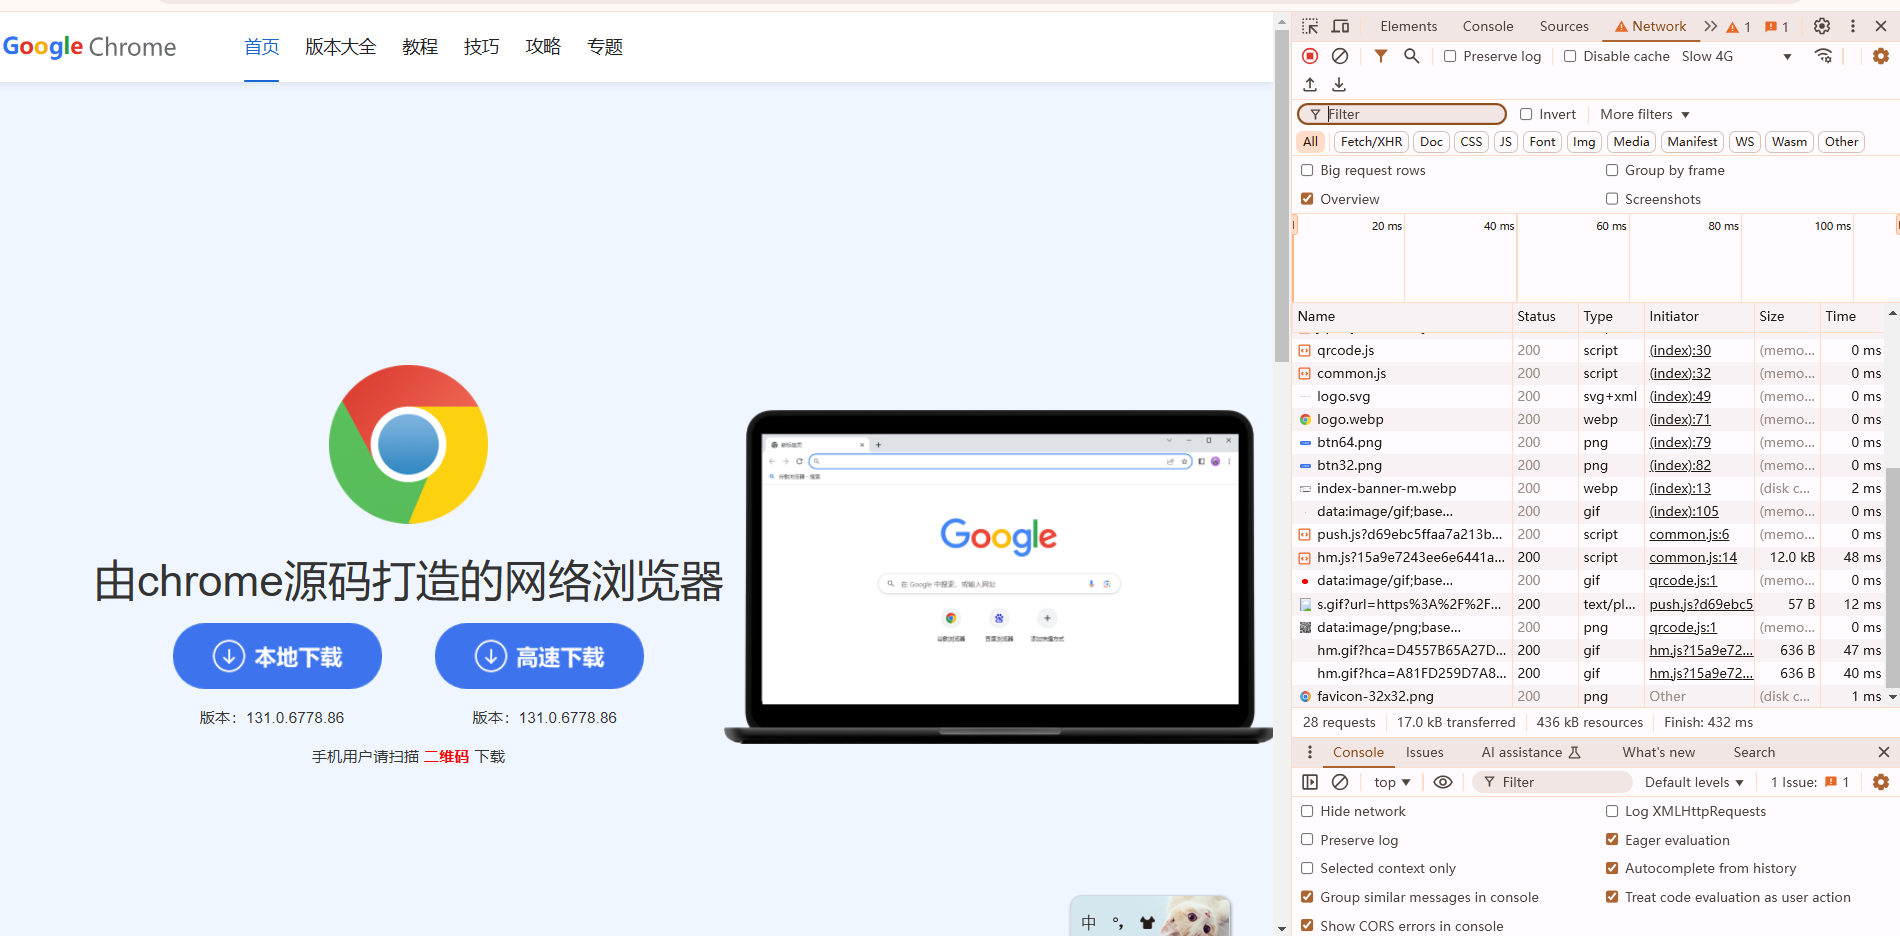1900x936 pixels.
Task: Create live expression eye icon
Action: point(1443,782)
